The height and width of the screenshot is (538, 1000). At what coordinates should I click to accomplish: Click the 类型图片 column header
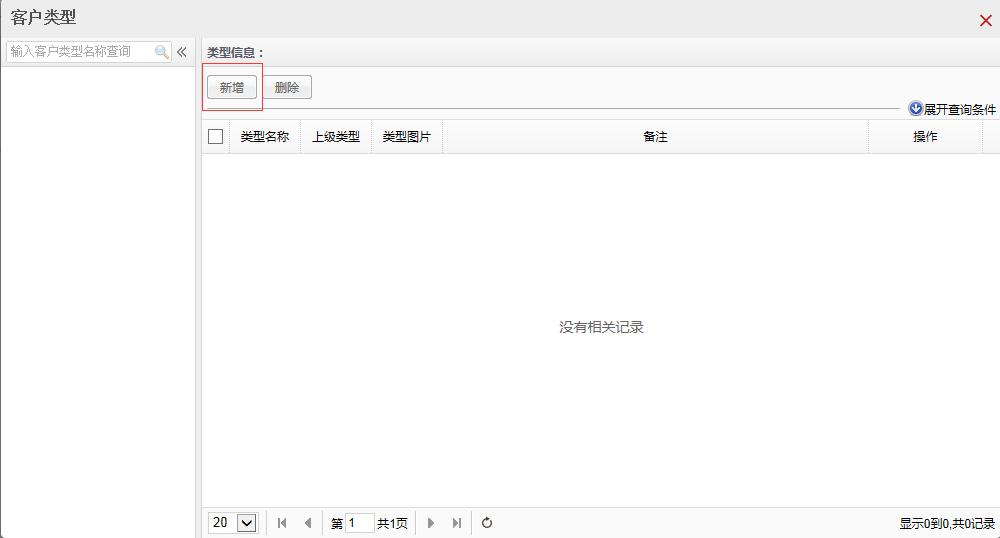point(407,137)
